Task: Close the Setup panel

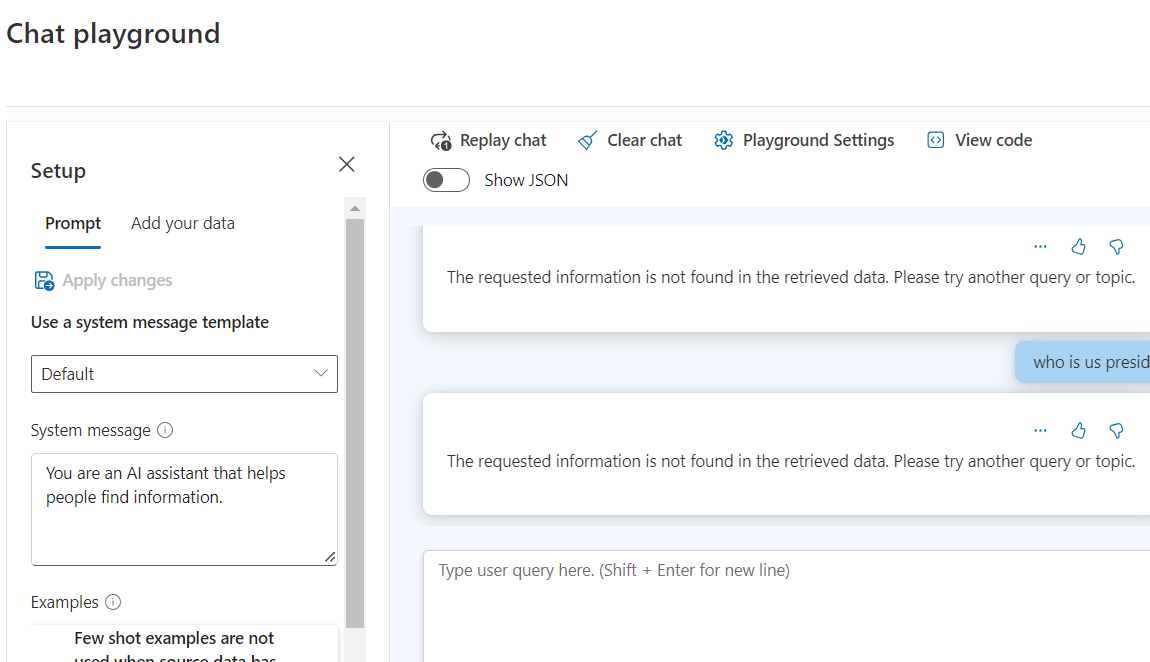Action: point(347,164)
